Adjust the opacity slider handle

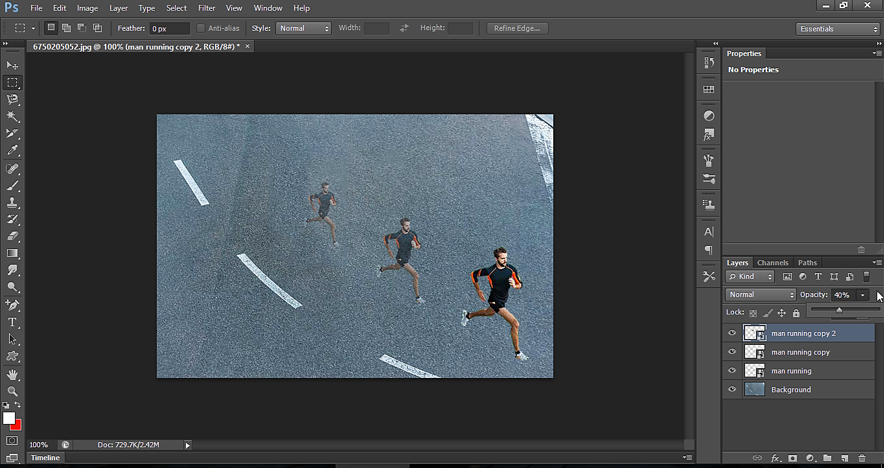[839, 310]
